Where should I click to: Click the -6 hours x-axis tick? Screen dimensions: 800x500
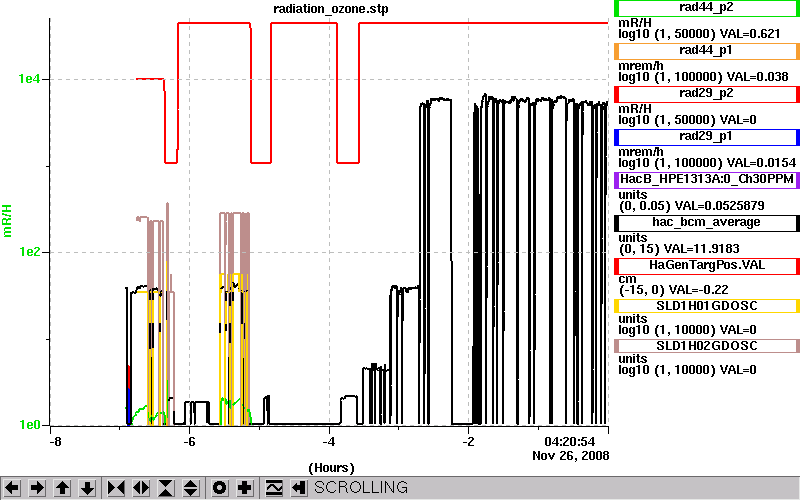tap(189, 441)
